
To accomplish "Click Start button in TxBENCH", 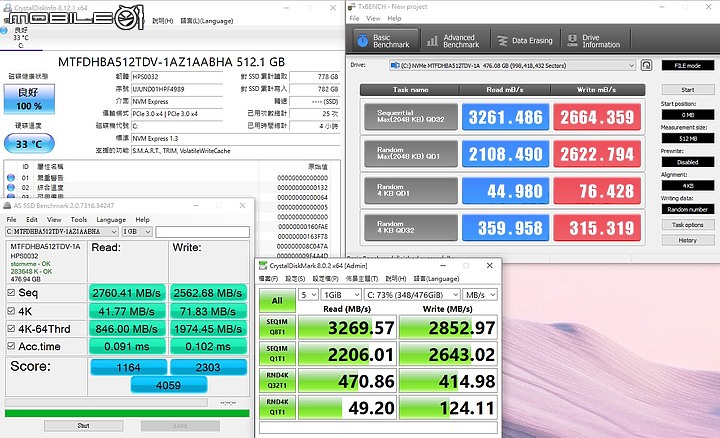I will point(687,90).
